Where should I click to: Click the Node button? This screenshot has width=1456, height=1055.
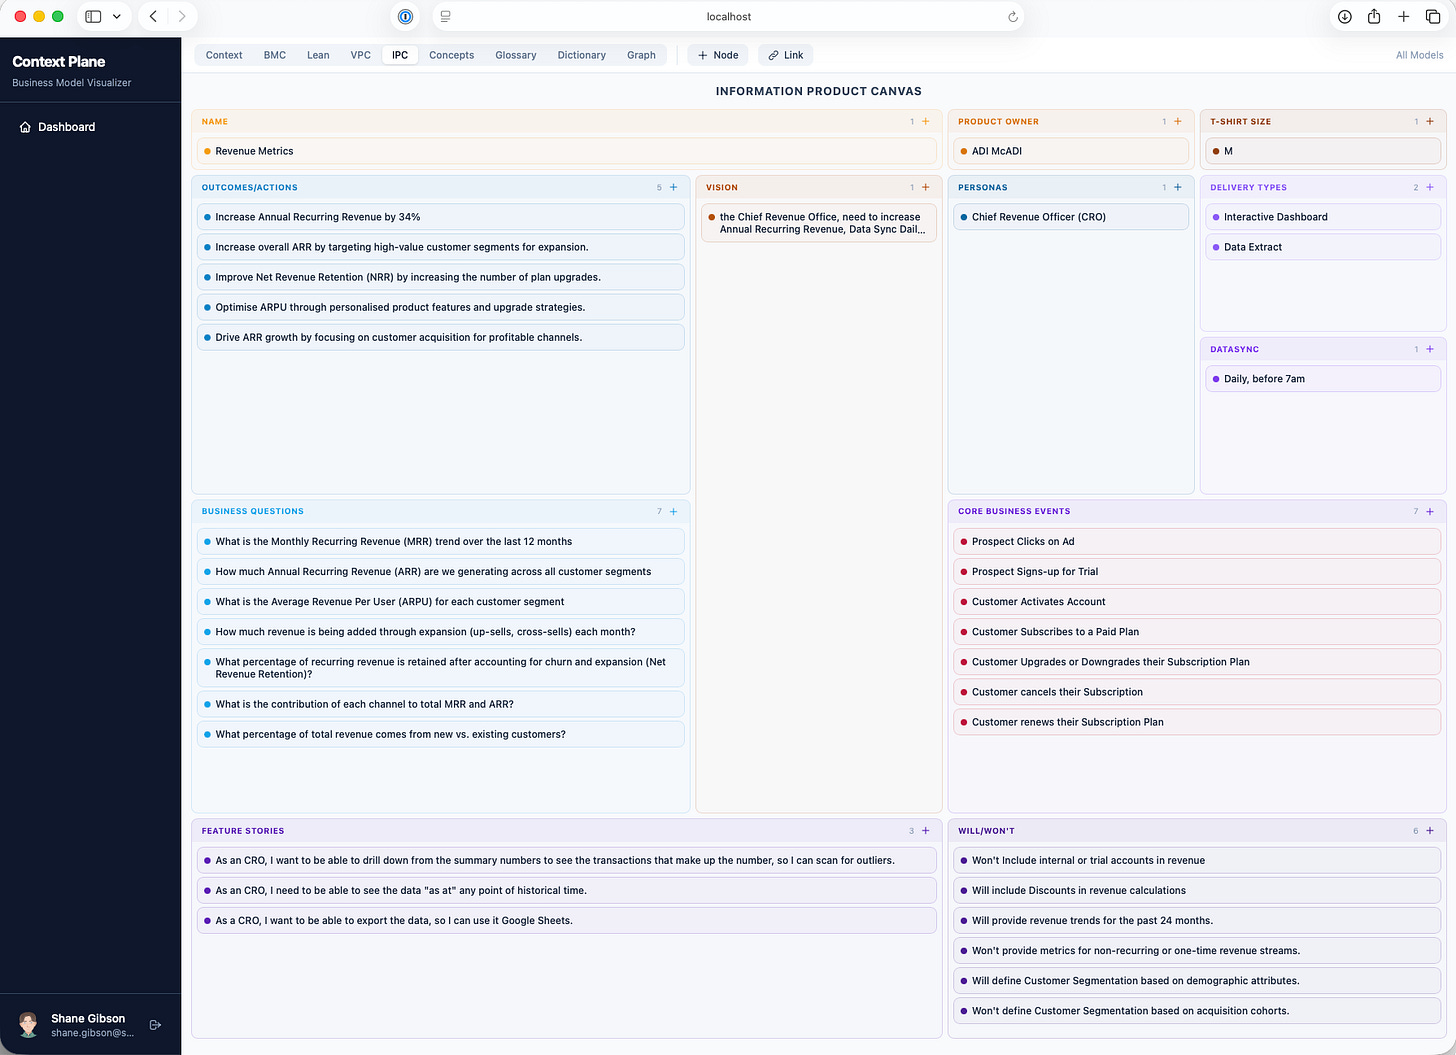[718, 55]
